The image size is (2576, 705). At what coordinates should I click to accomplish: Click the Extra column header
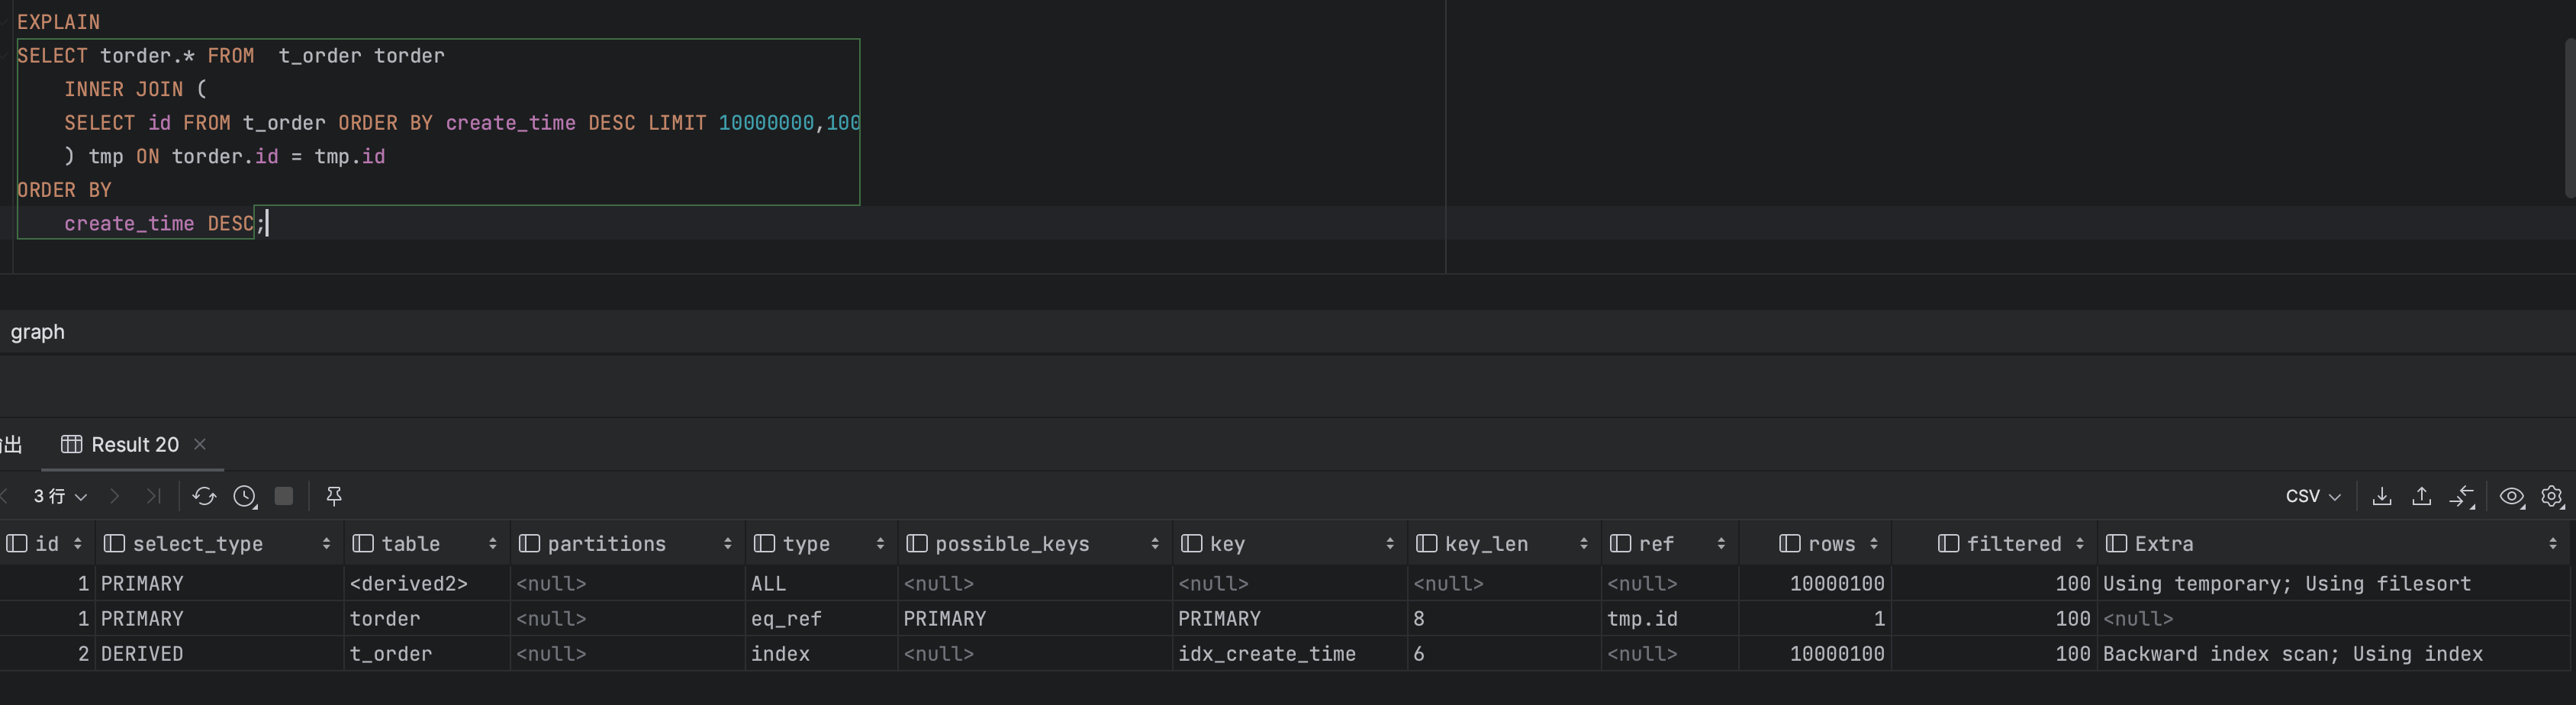[2164, 544]
